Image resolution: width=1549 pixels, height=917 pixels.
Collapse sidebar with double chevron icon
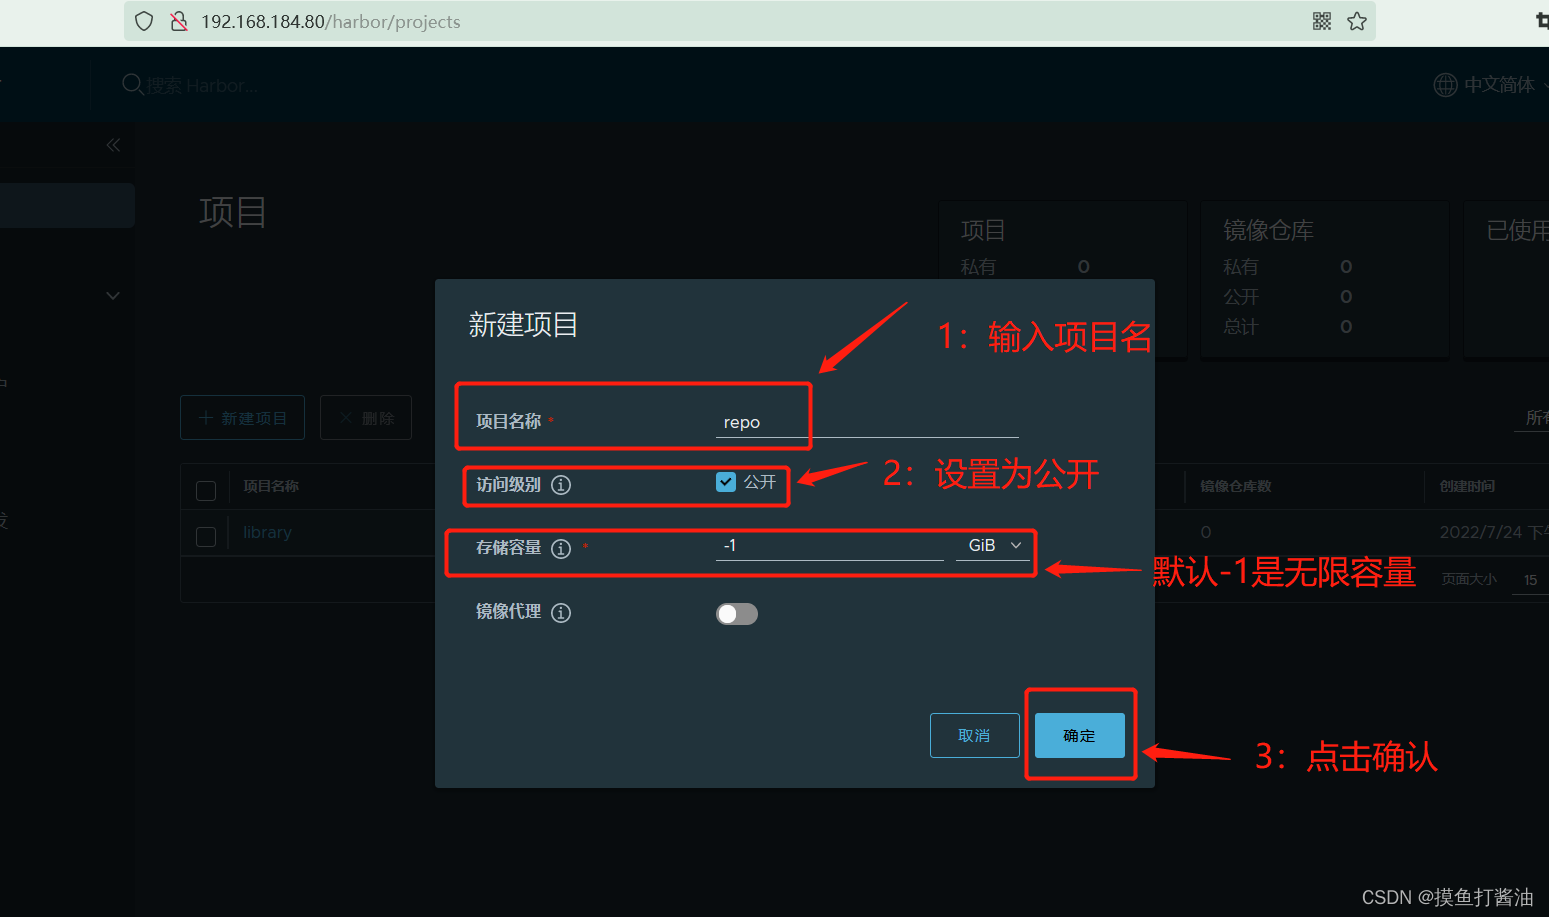[x=113, y=145]
